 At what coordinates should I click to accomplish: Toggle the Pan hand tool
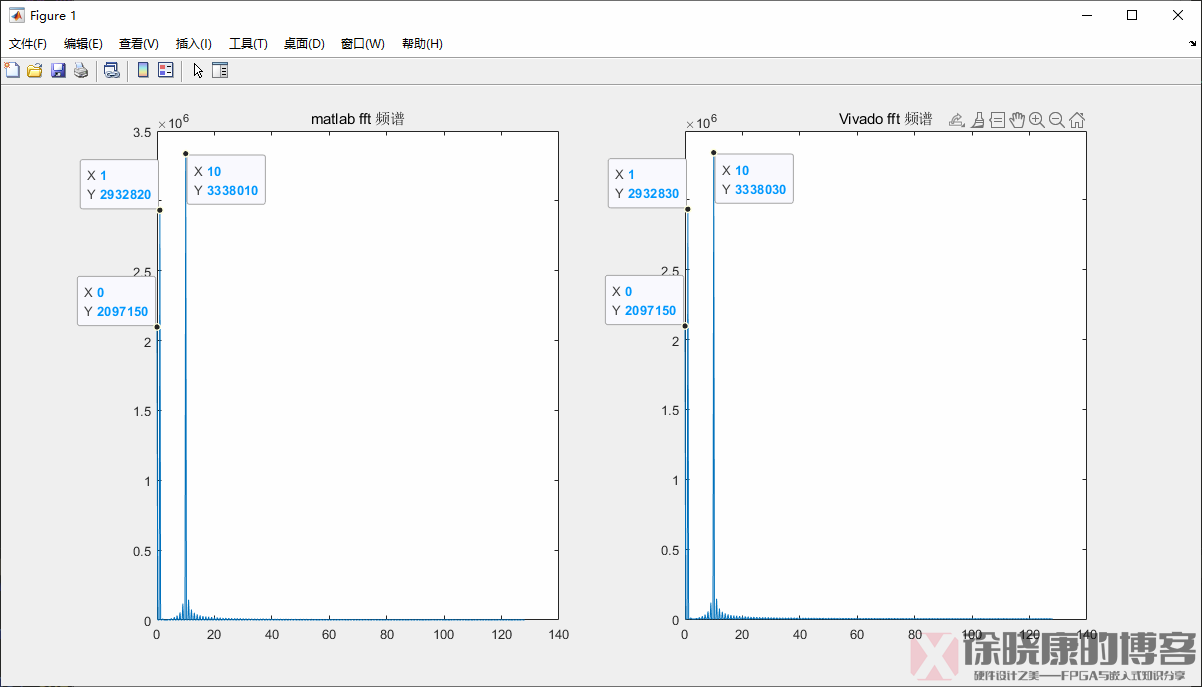[x=1017, y=119]
